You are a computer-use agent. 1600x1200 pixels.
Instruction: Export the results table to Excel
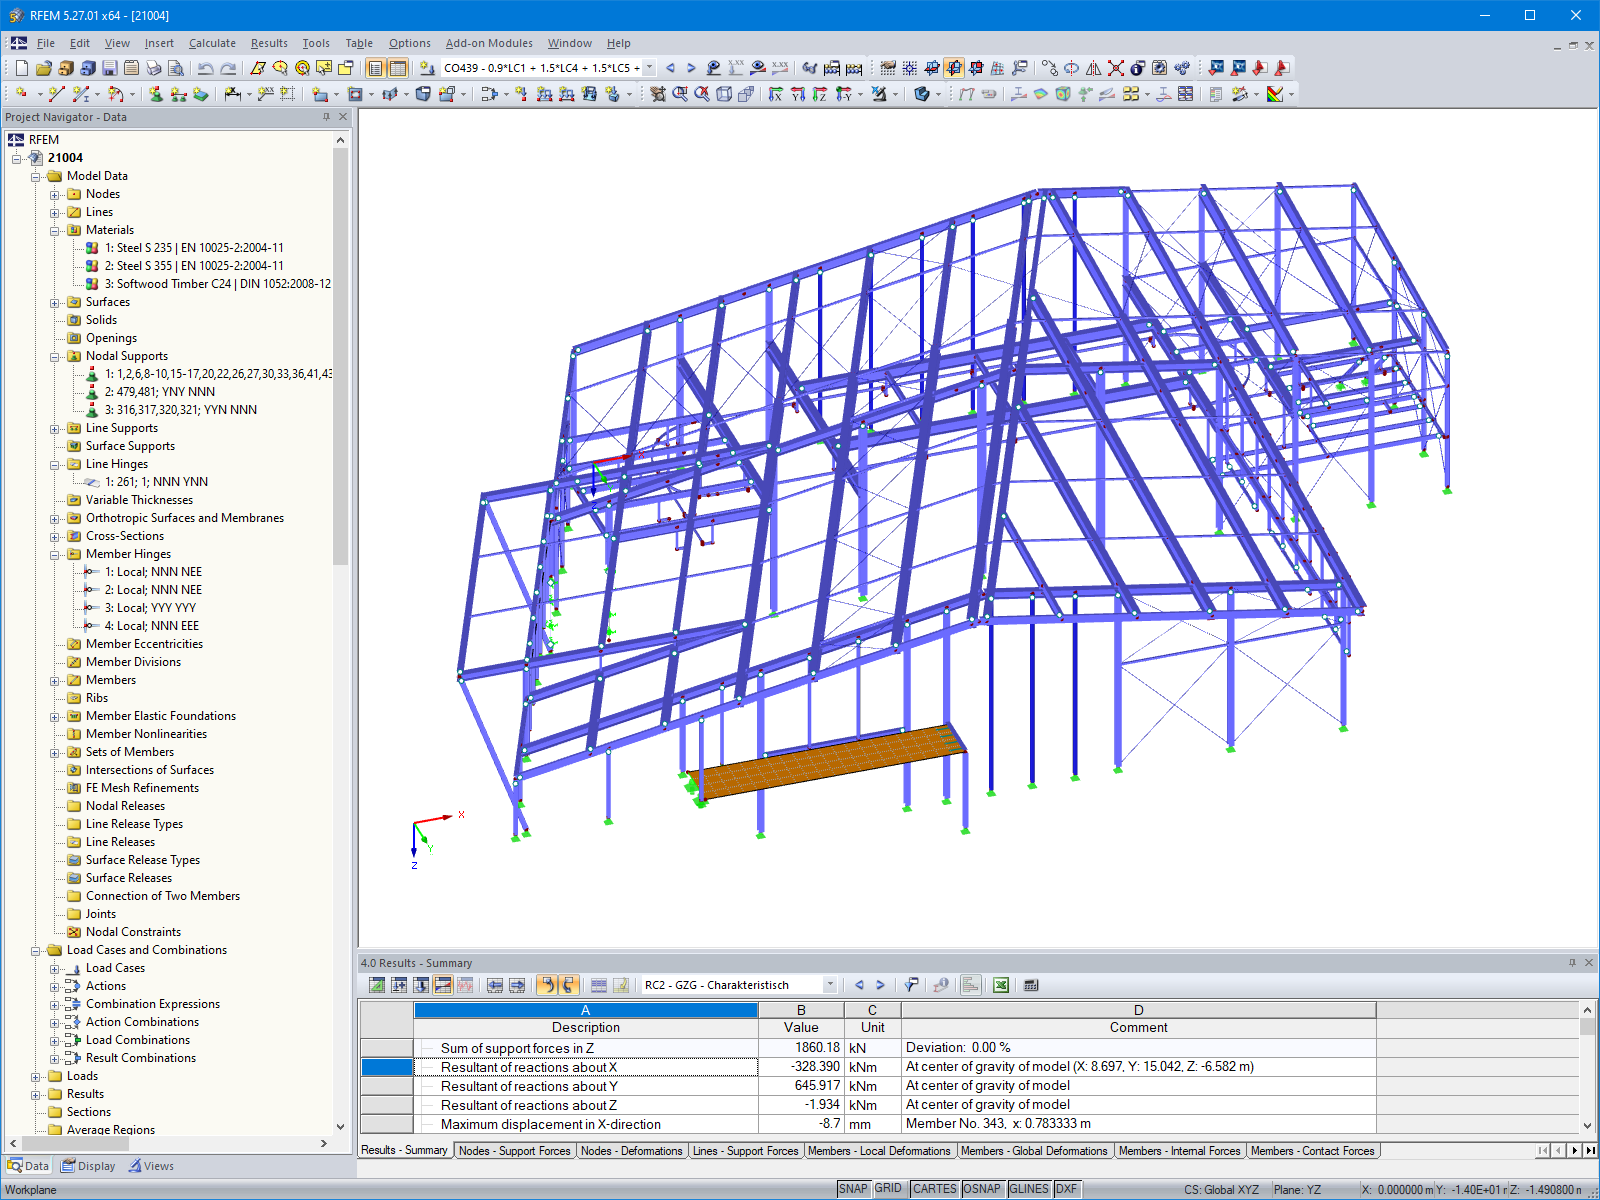coord(1001,985)
